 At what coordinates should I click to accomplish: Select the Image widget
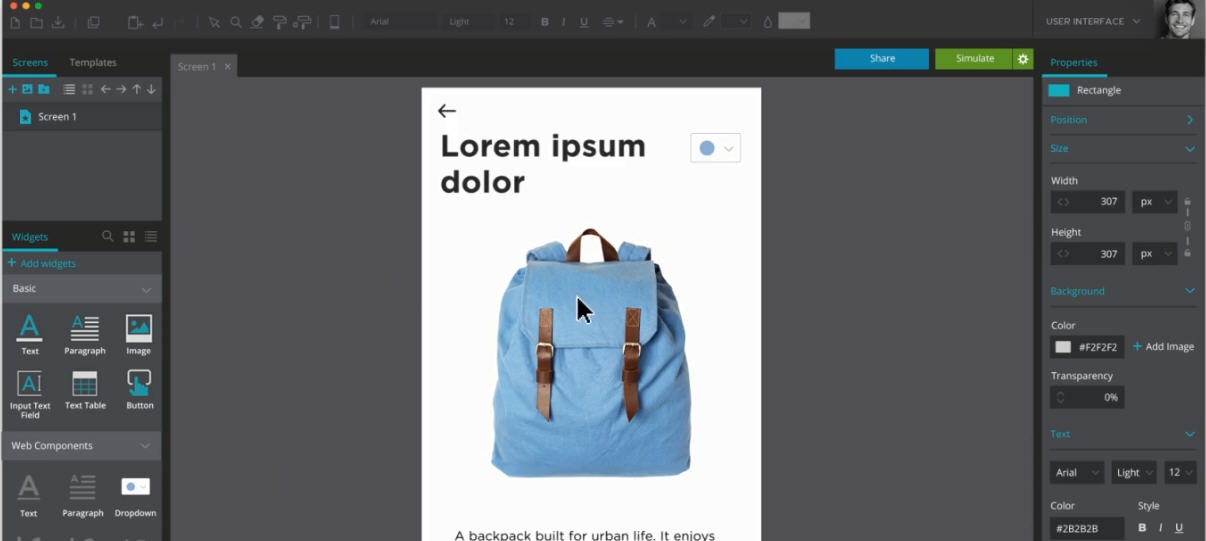139,334
